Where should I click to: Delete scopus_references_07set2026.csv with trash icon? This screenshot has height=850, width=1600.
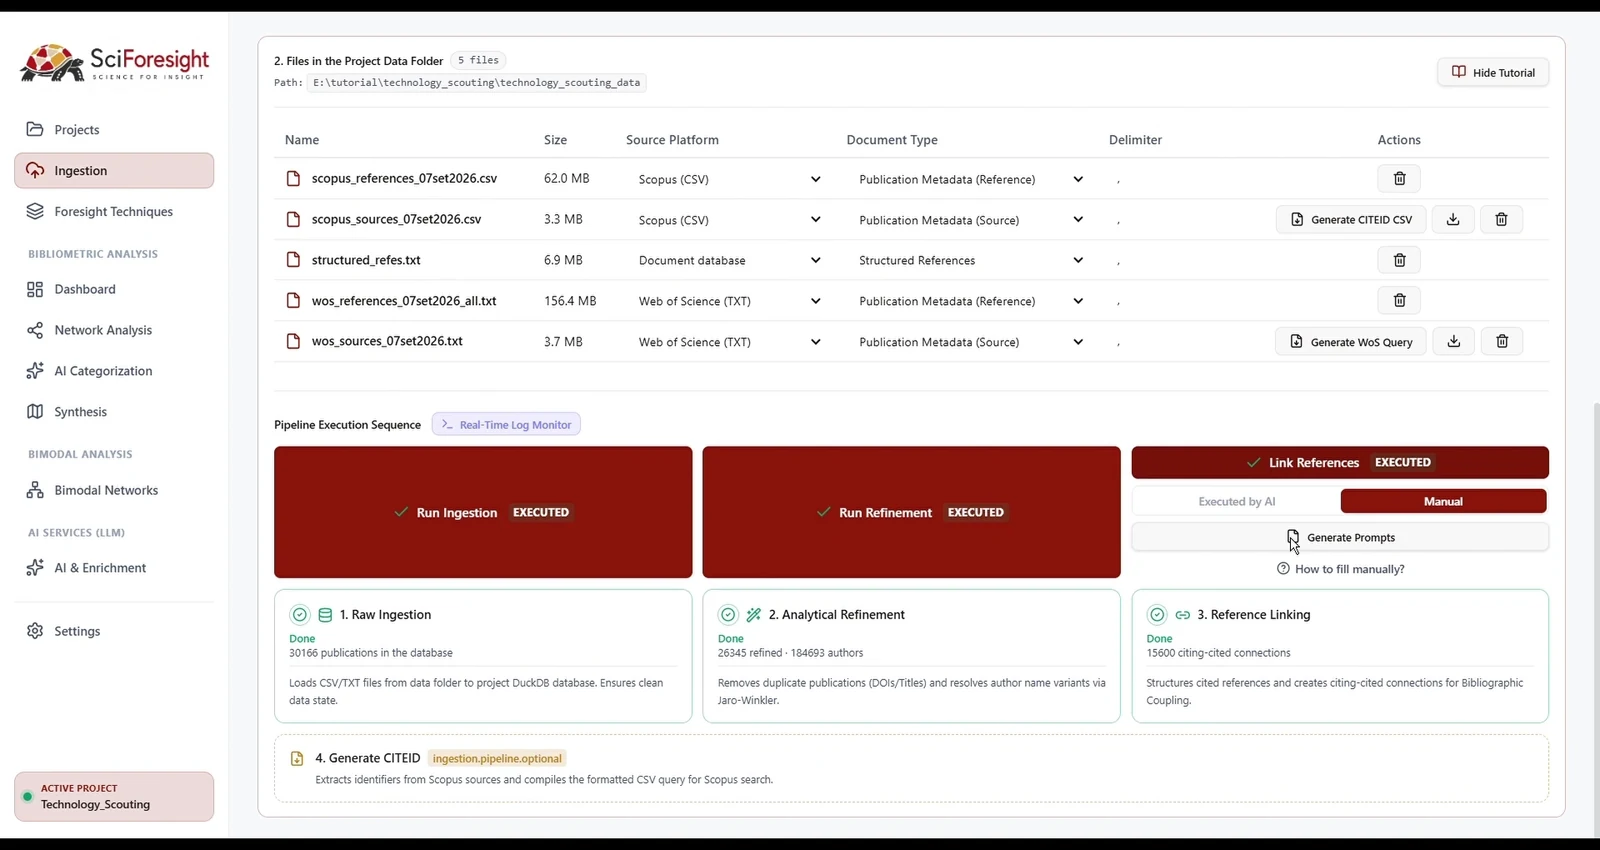1399,179
